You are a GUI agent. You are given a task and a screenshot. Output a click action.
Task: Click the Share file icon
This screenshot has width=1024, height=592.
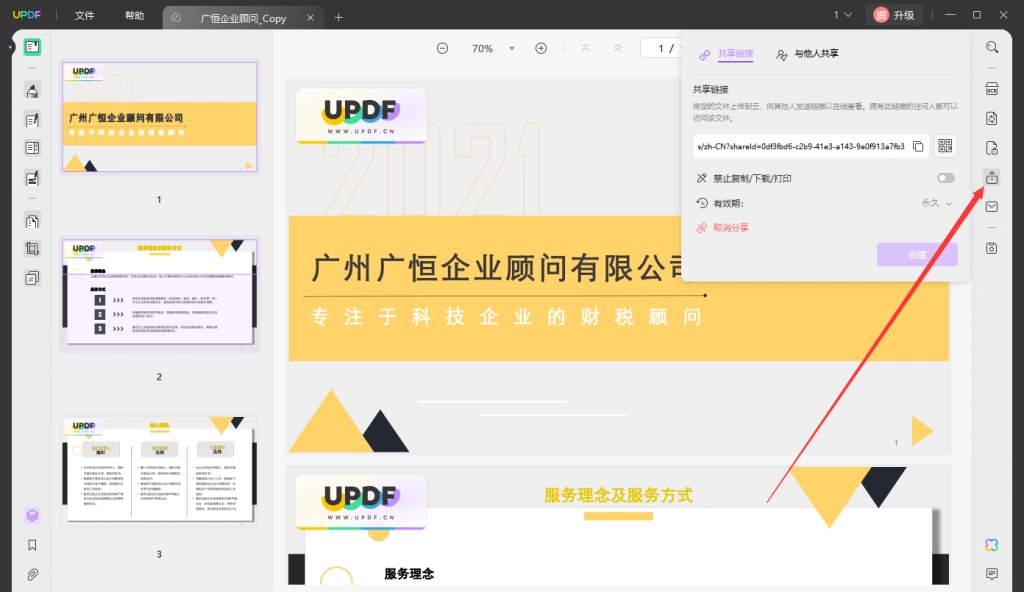point(992,177)
